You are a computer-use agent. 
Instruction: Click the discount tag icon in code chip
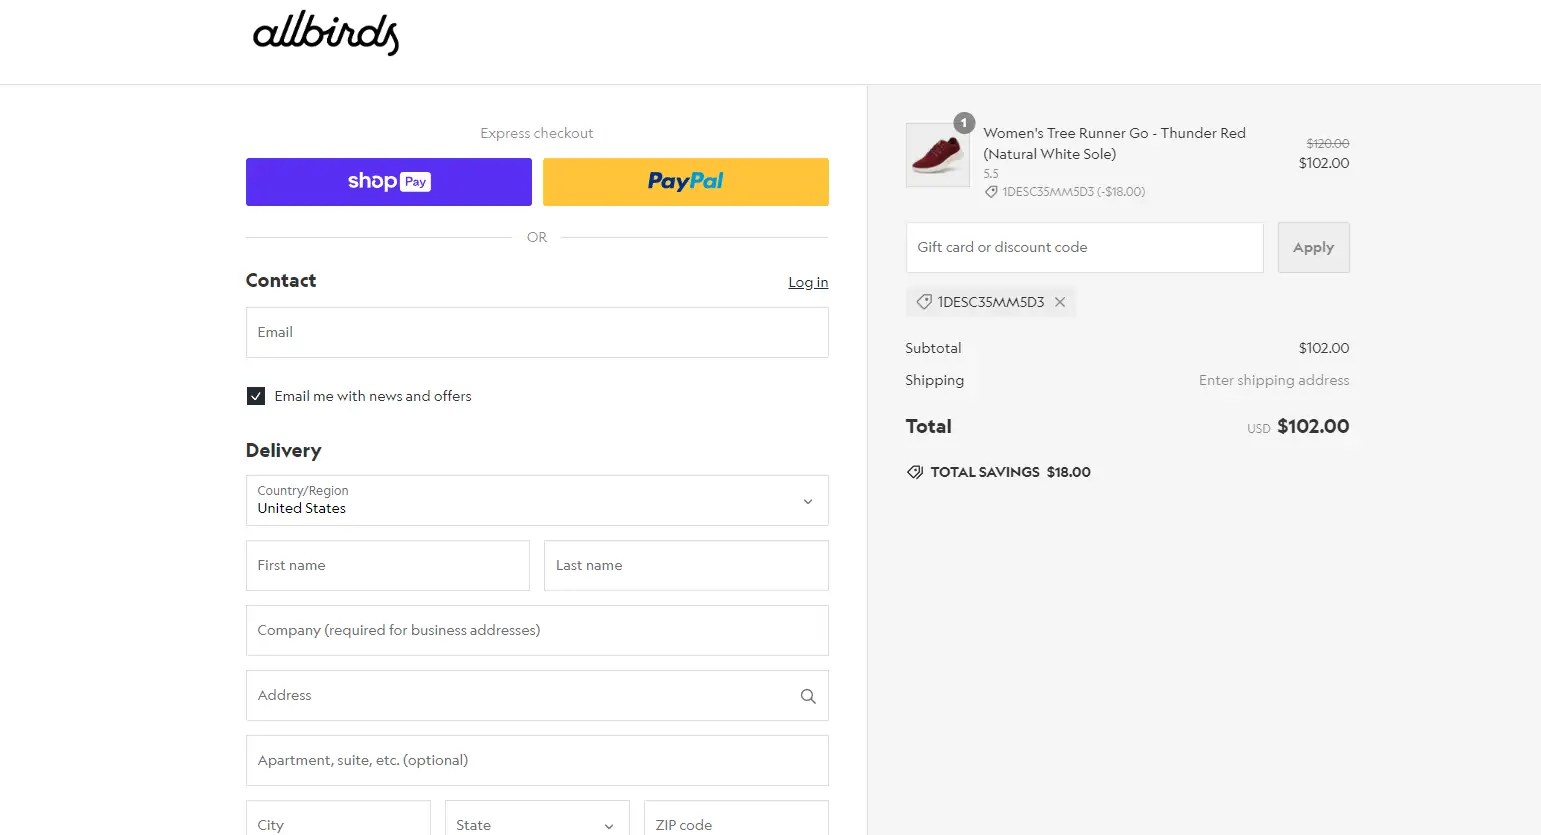click(924, 302)
